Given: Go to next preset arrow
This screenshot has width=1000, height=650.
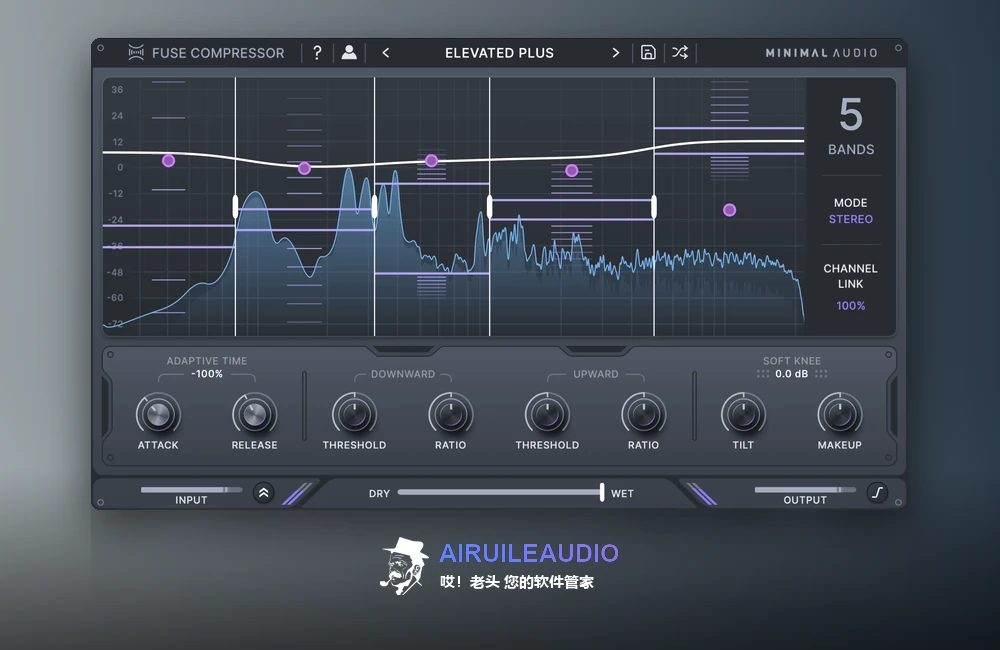Looking at the screenshot, I should pyautogui.click(x=615, y=53).
